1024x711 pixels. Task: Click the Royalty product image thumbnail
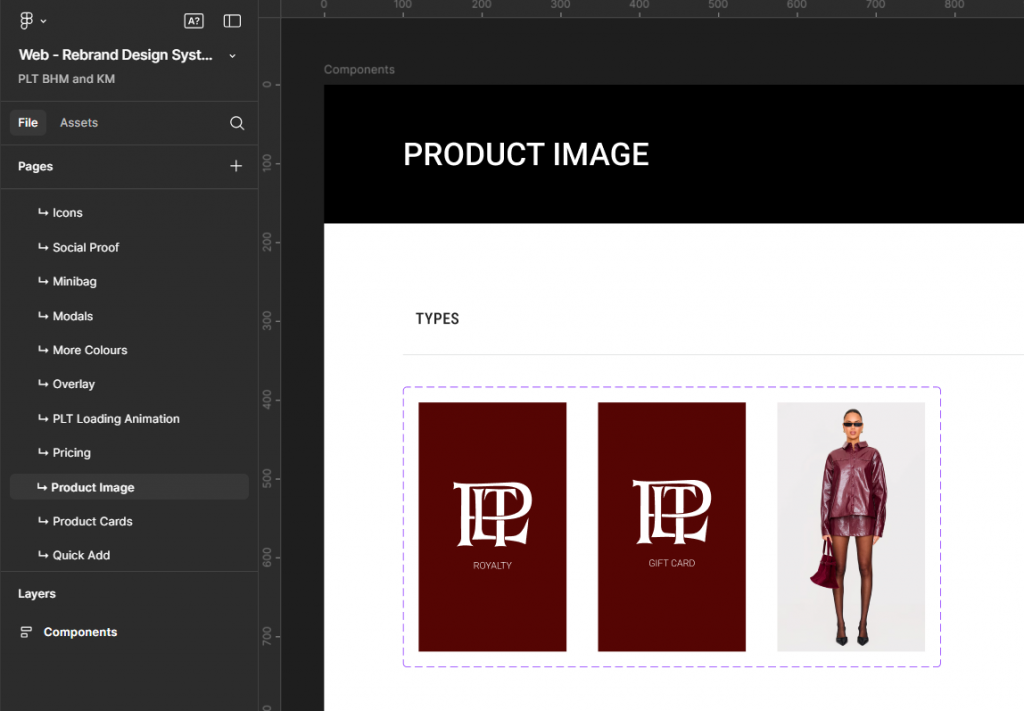pyautogui.click(x=492, y=526)
